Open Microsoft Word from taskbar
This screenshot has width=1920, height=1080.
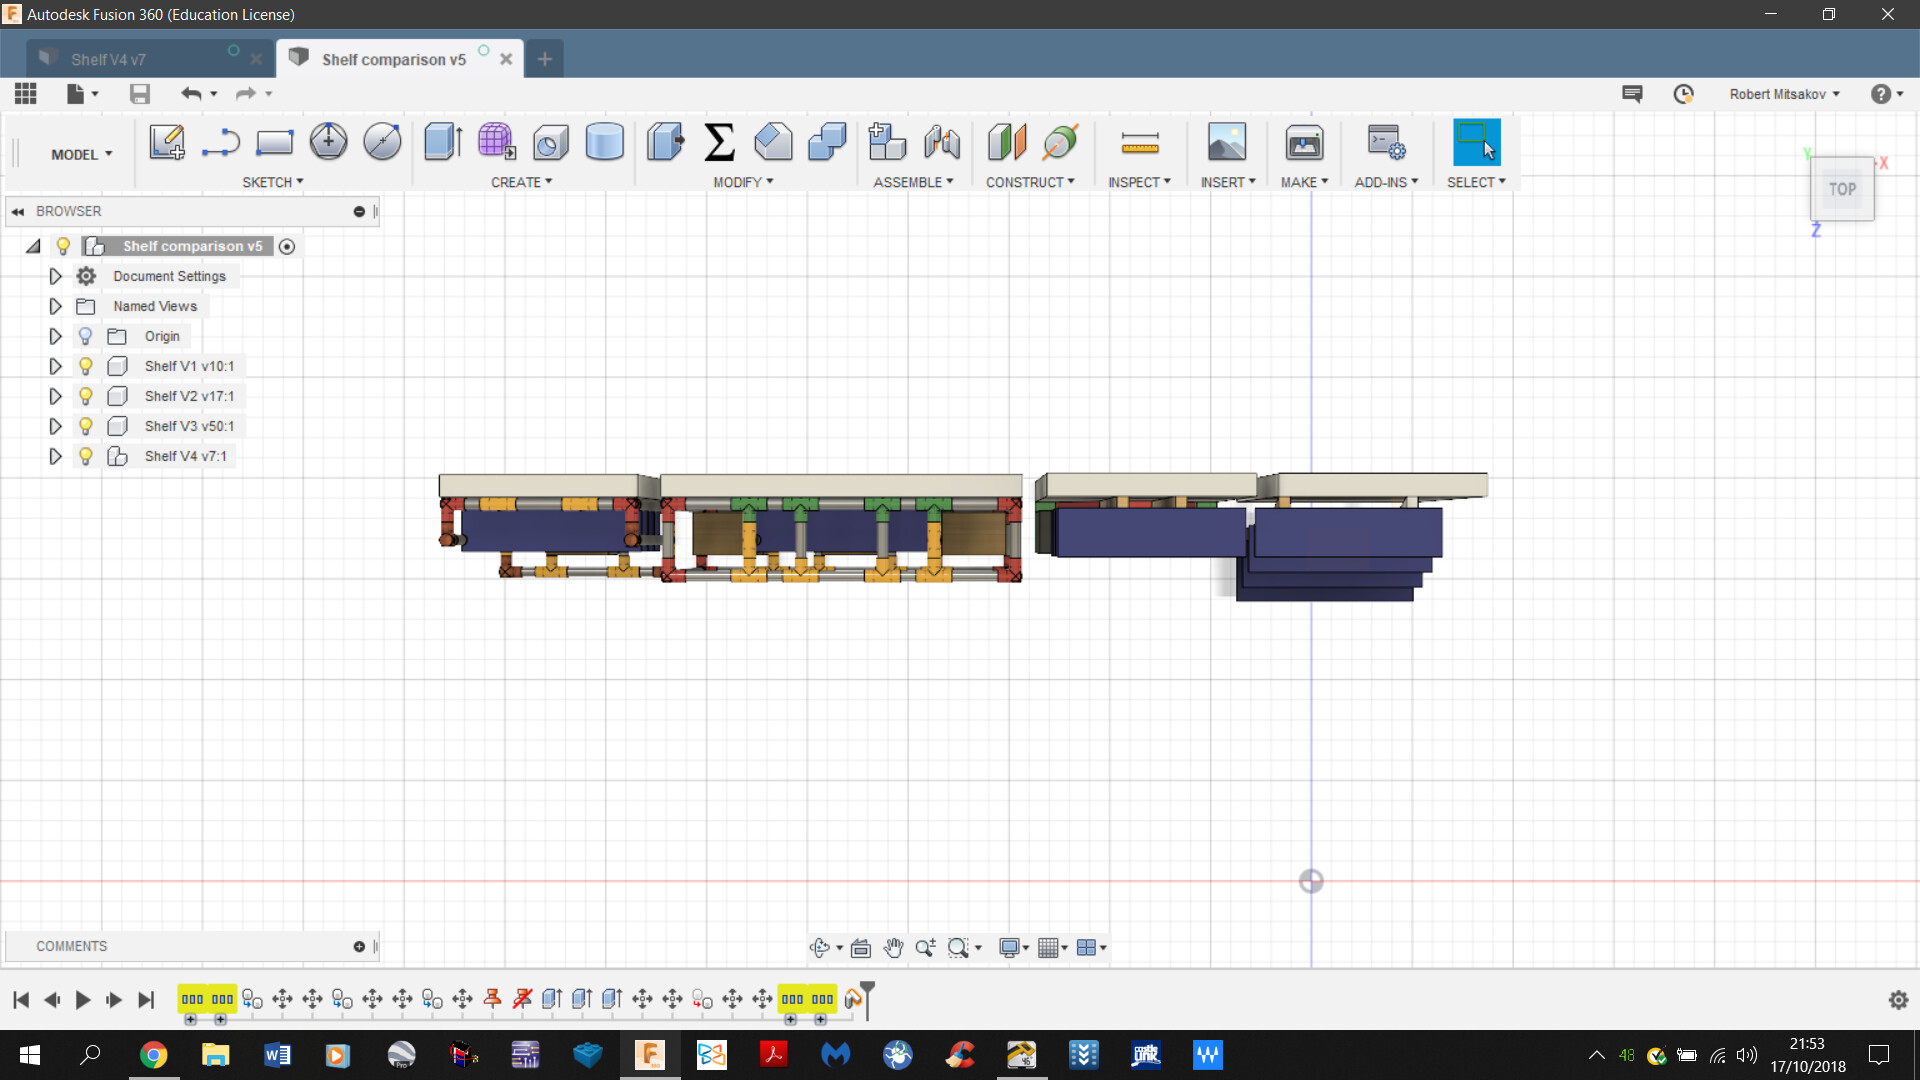(277, 1055)
